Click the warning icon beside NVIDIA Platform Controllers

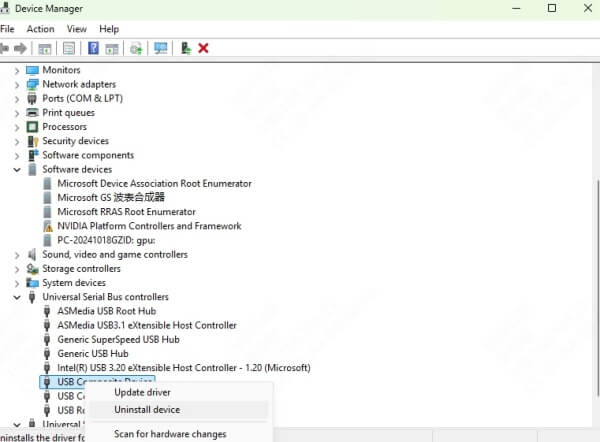coord(48,226)
